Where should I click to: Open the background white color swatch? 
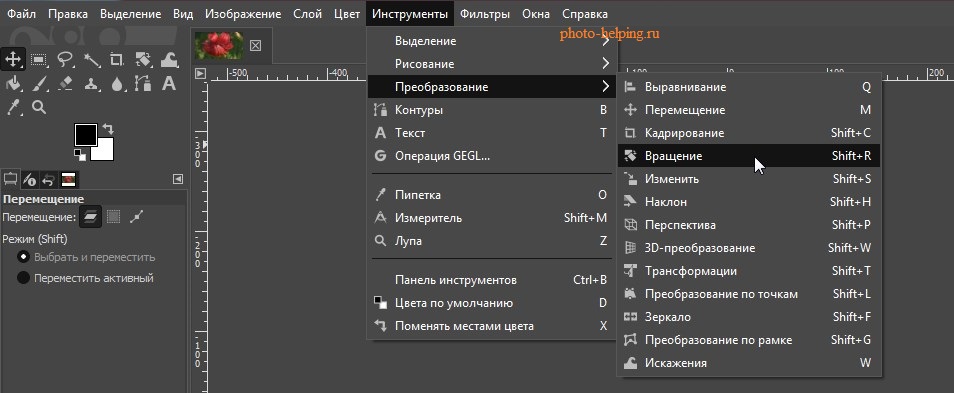click(106, 152)
